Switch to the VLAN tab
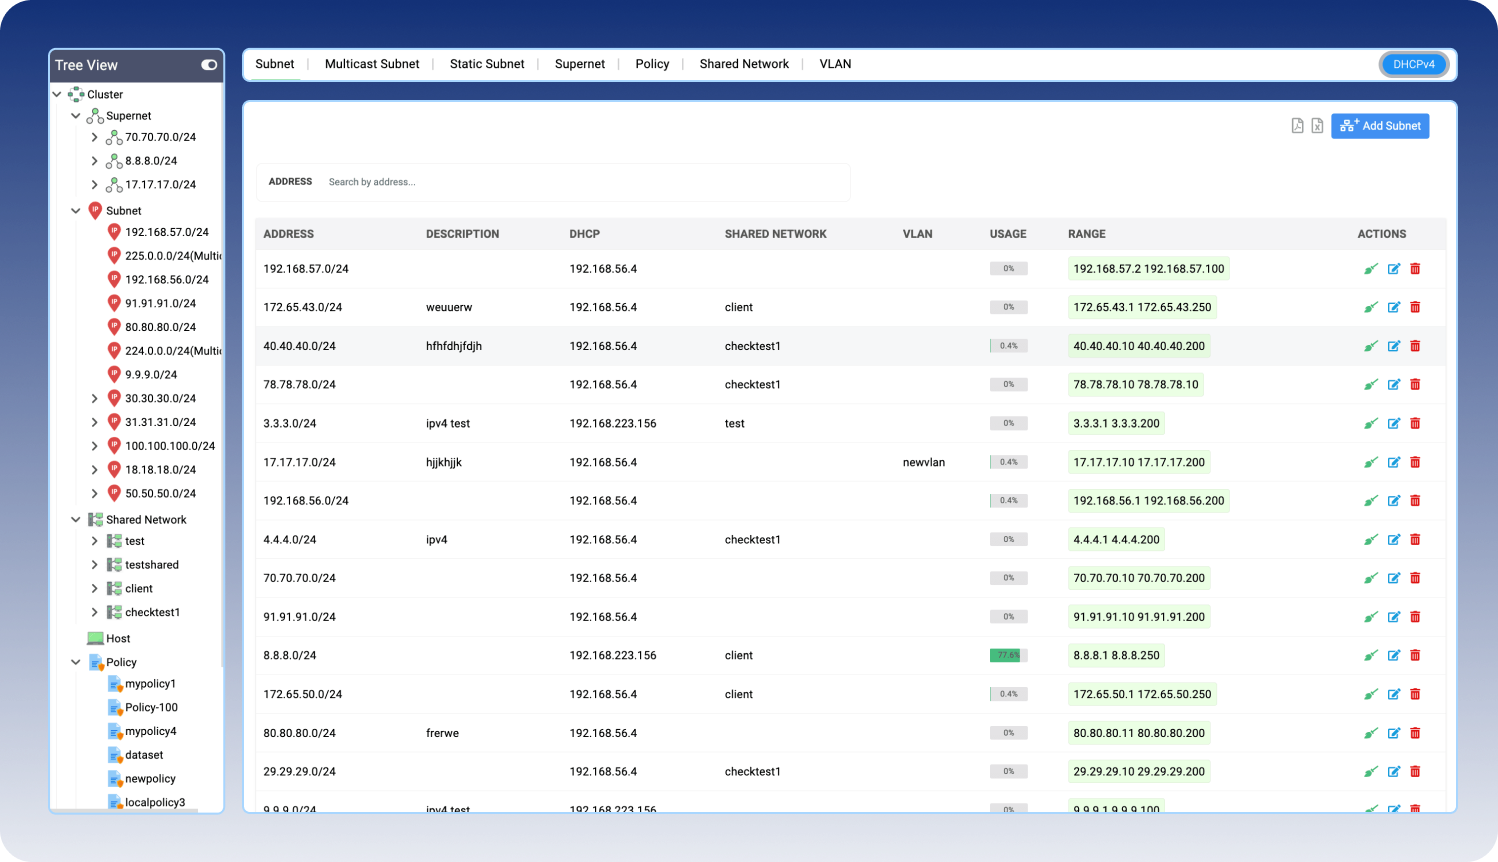This screenshot has width=1498, height=862. click(835, 63)
